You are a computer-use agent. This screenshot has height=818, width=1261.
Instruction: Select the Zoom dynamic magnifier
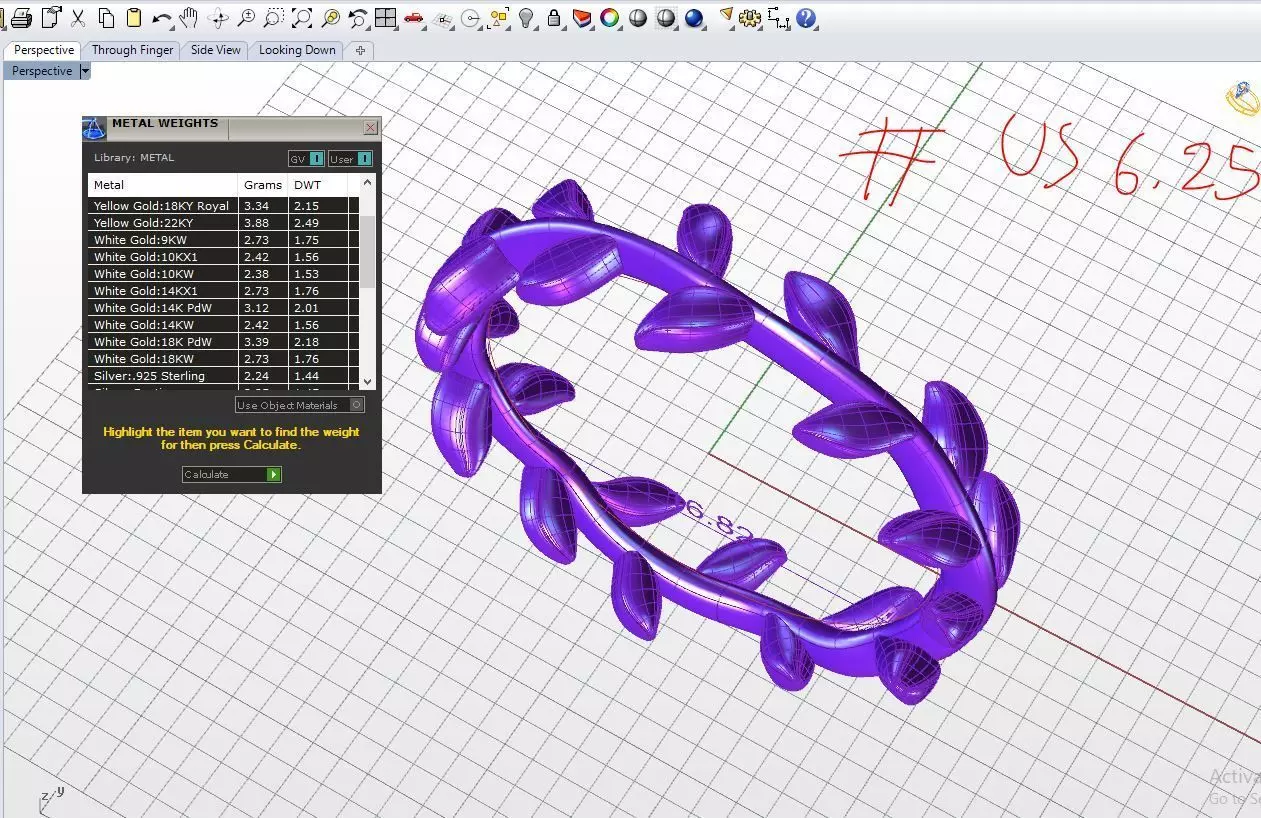[x=246, y=18]
